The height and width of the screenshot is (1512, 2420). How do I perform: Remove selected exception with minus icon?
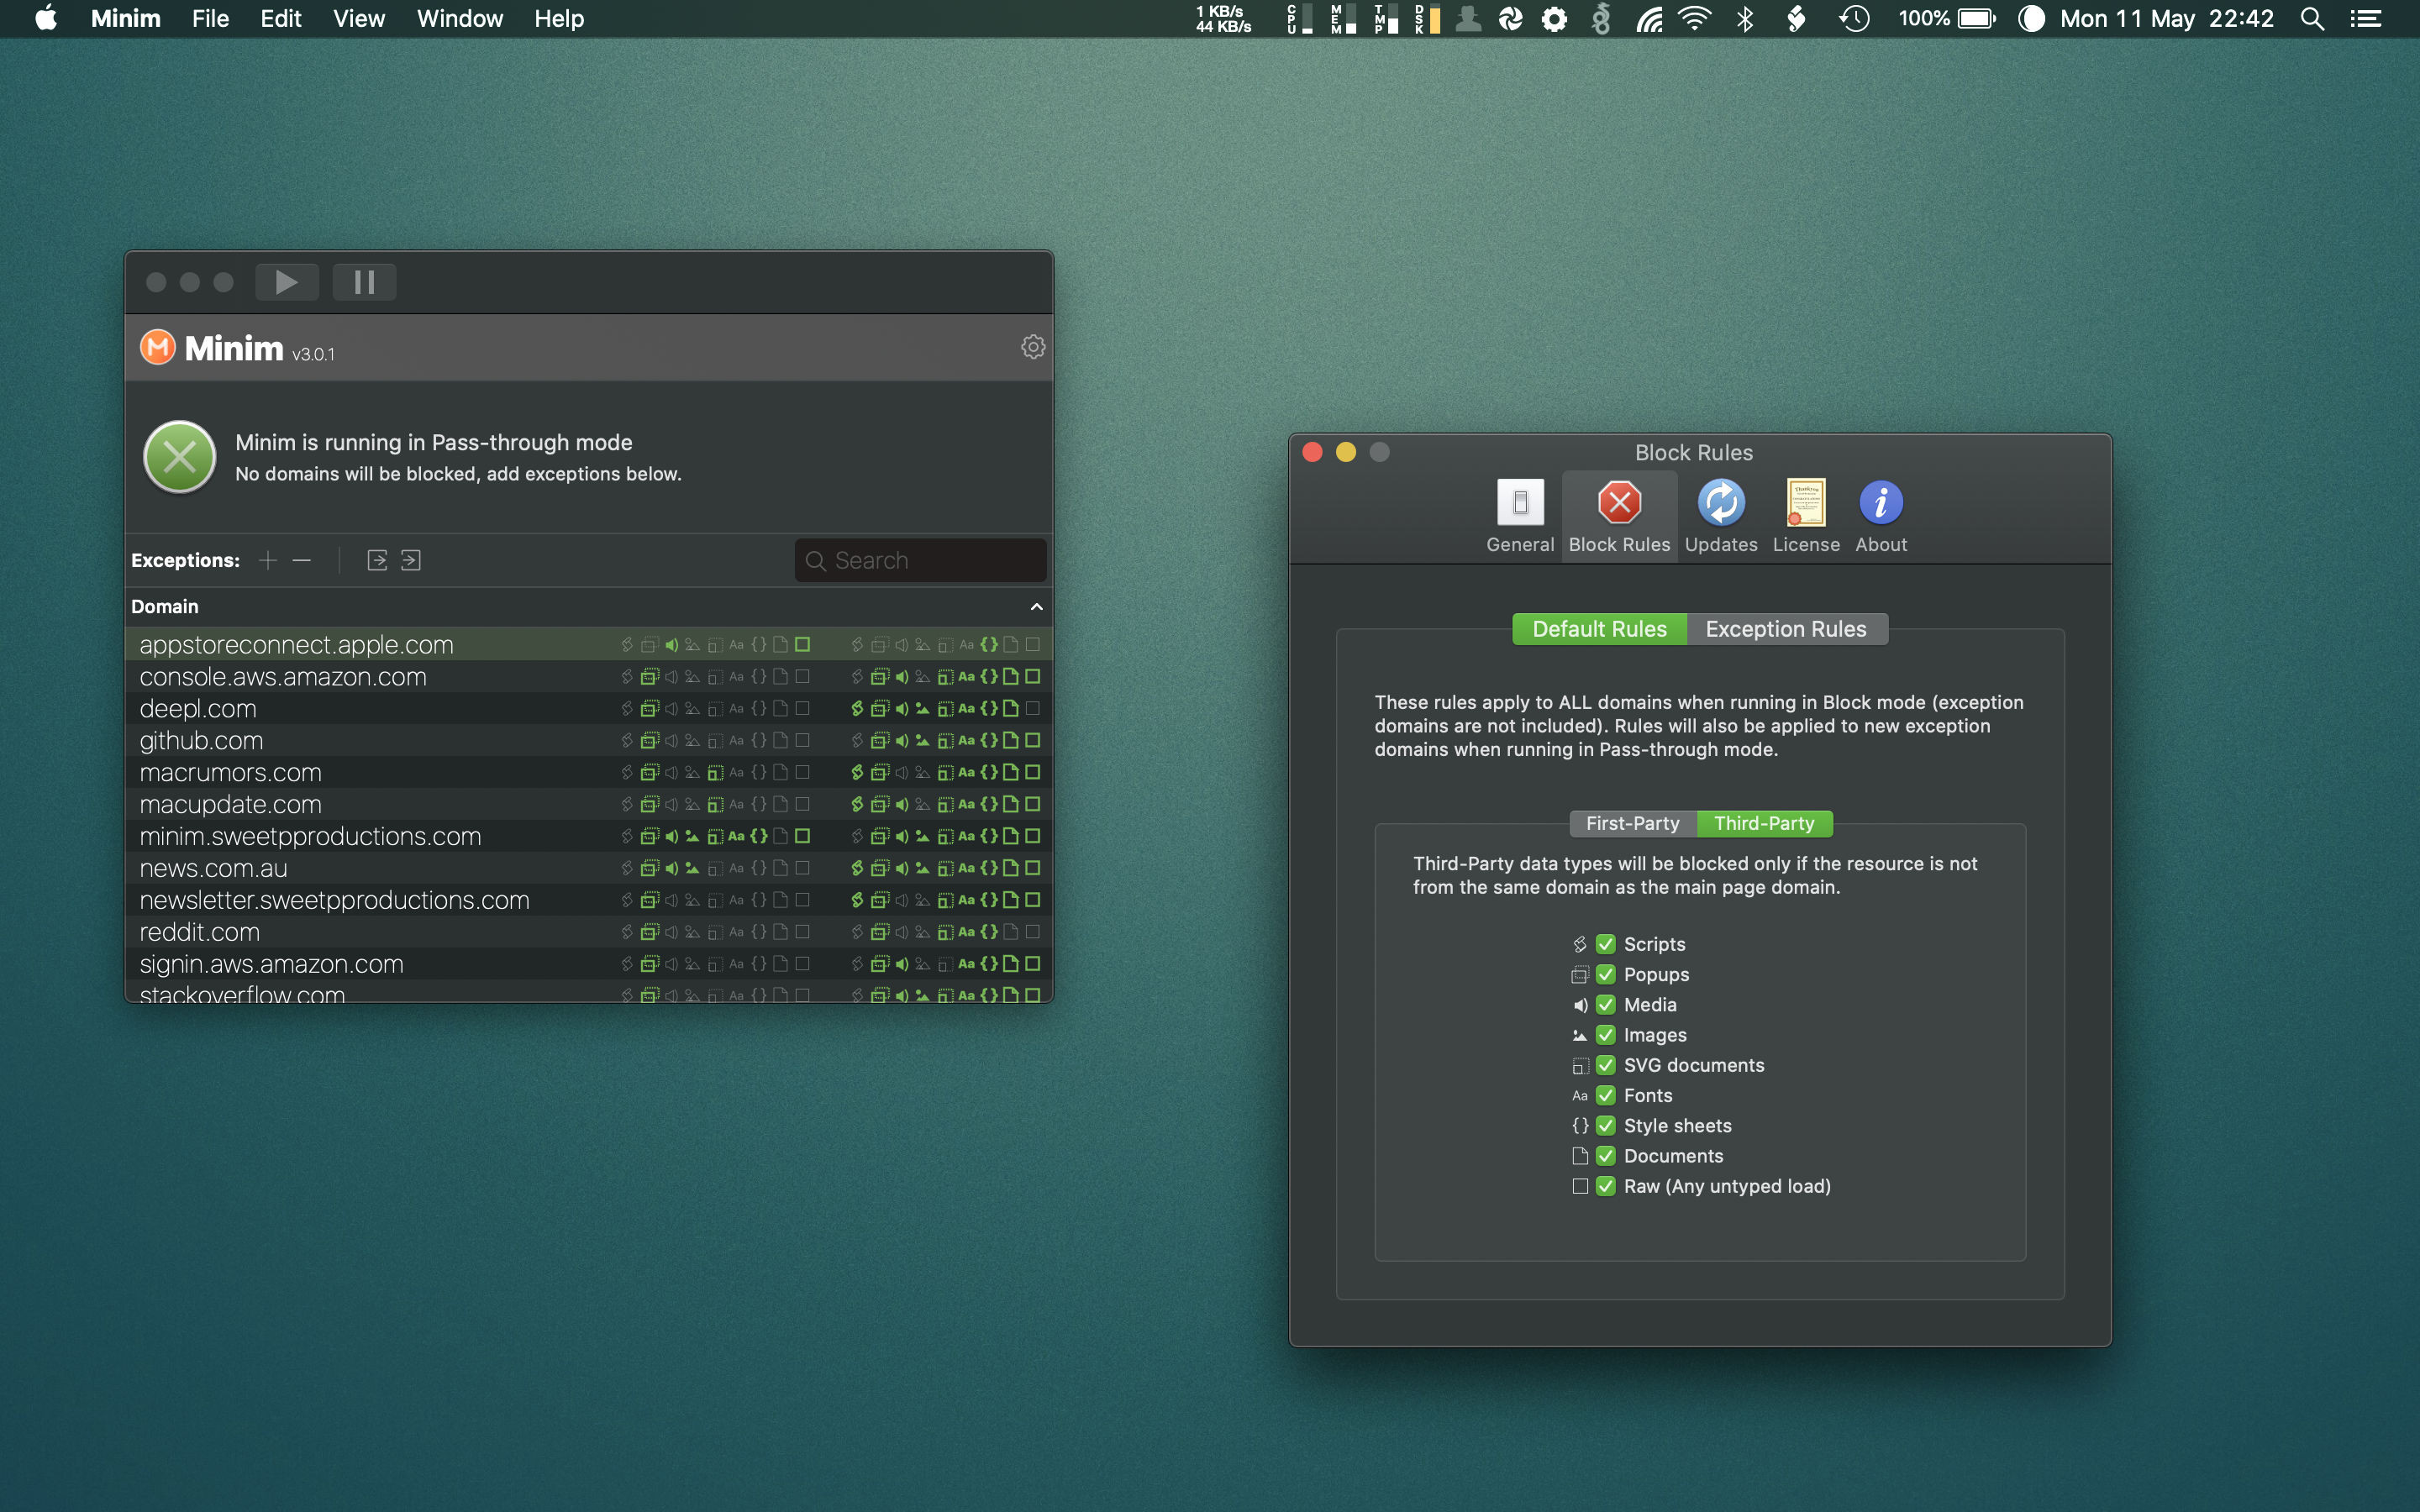point(301,560)
